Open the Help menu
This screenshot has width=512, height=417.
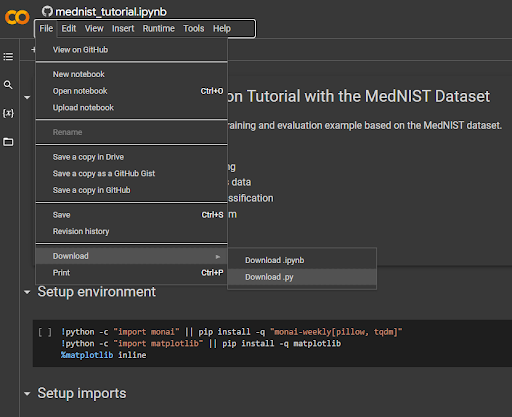point(222,29)
